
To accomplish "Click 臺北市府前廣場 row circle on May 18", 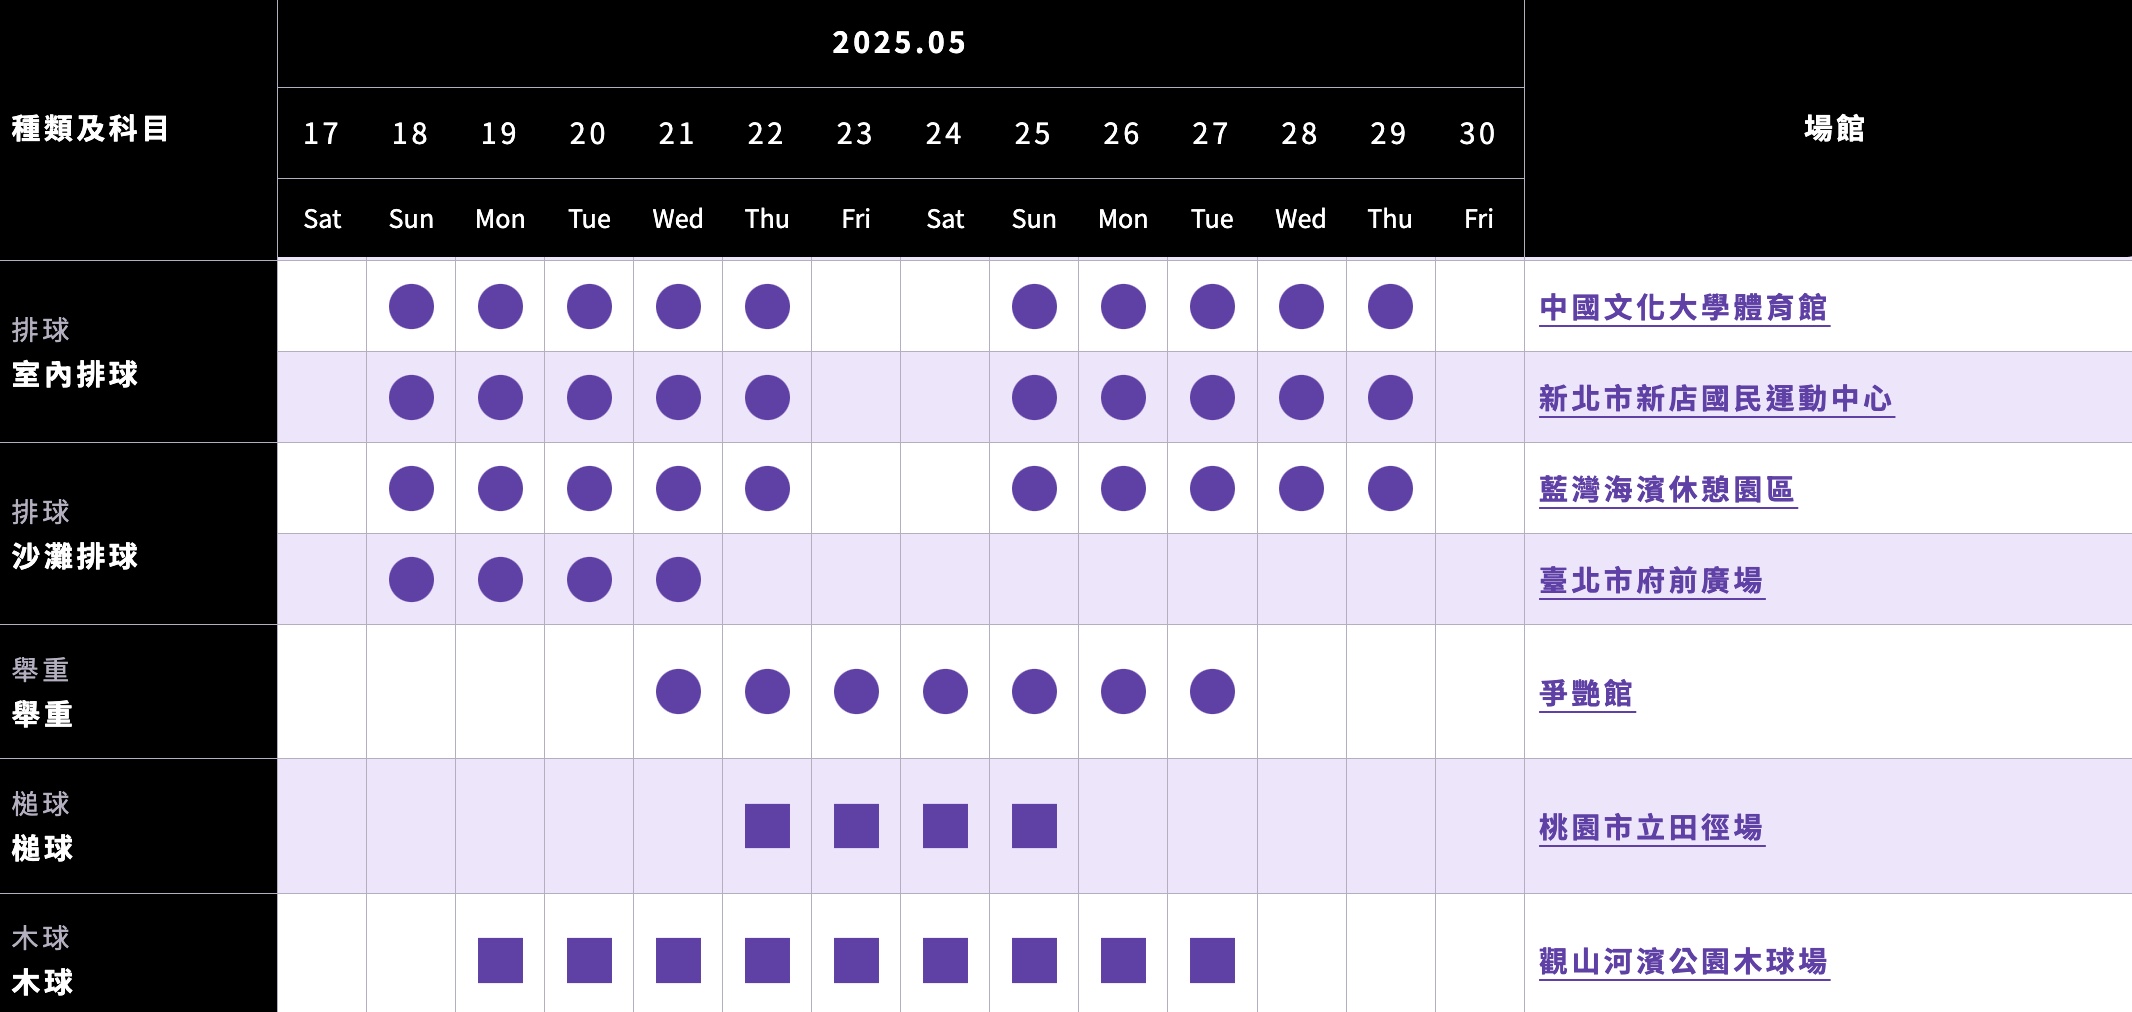I will pos(411,579).
